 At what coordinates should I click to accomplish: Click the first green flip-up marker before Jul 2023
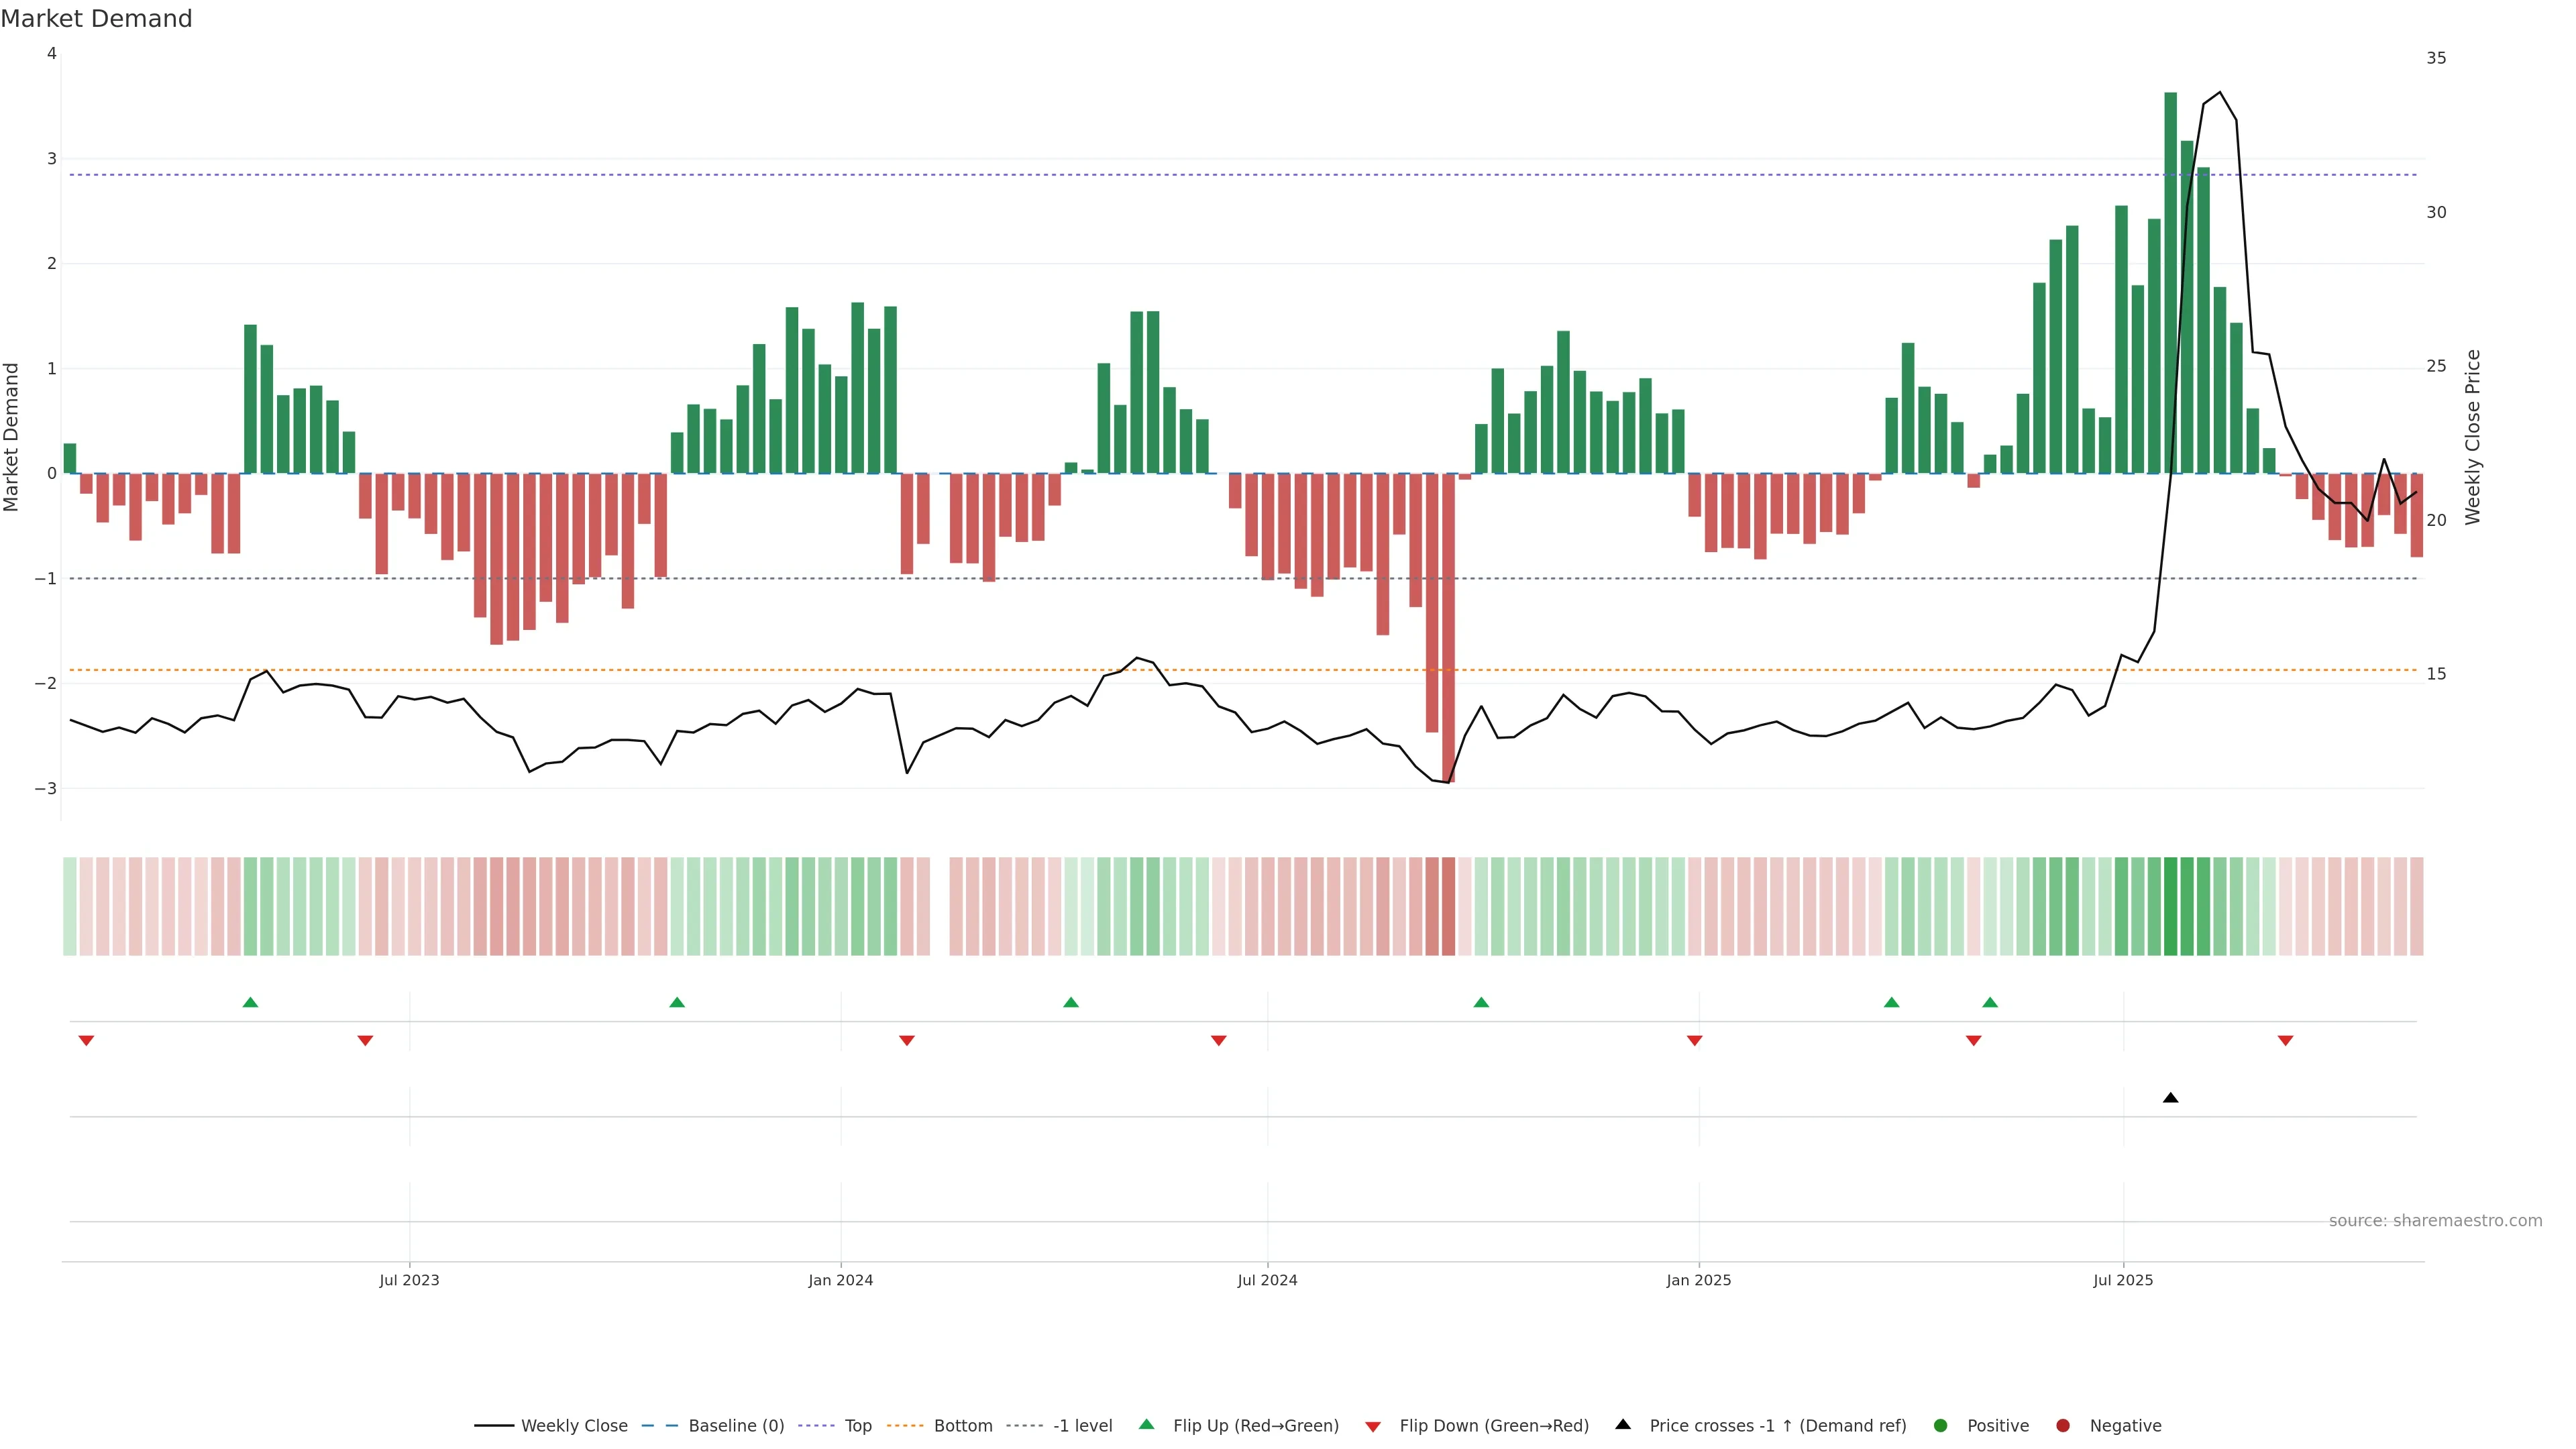click(250, 1002)
